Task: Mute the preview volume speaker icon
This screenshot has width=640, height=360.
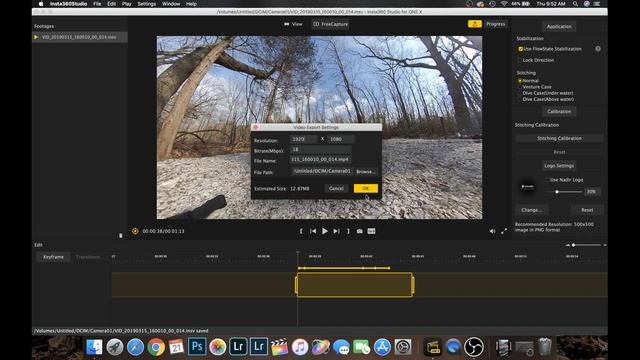Action: pos(492,231)
